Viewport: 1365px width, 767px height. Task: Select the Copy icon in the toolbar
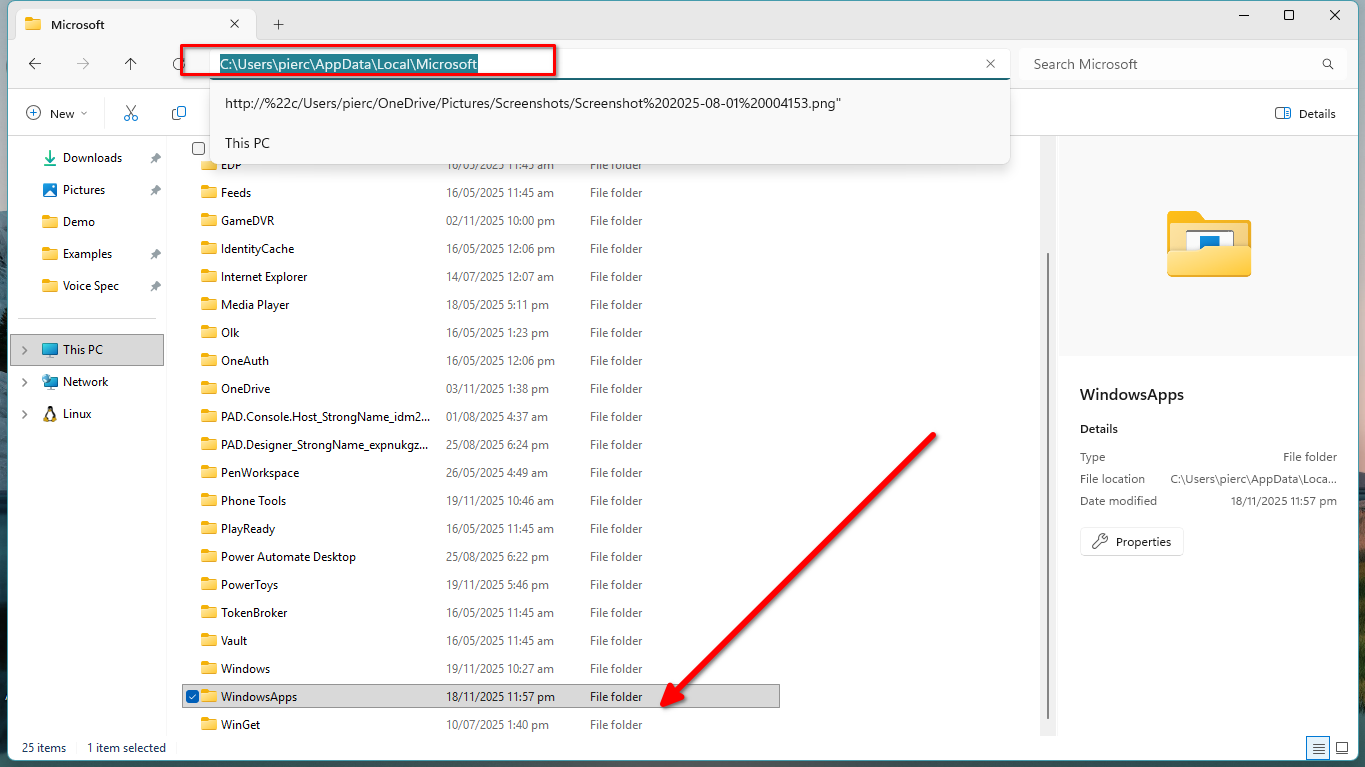click(x=179, y=113)
